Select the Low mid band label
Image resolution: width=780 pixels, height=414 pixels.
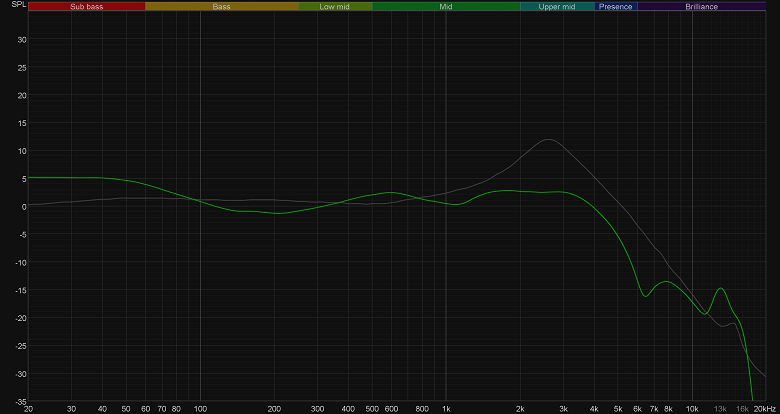tap(335, 6)
